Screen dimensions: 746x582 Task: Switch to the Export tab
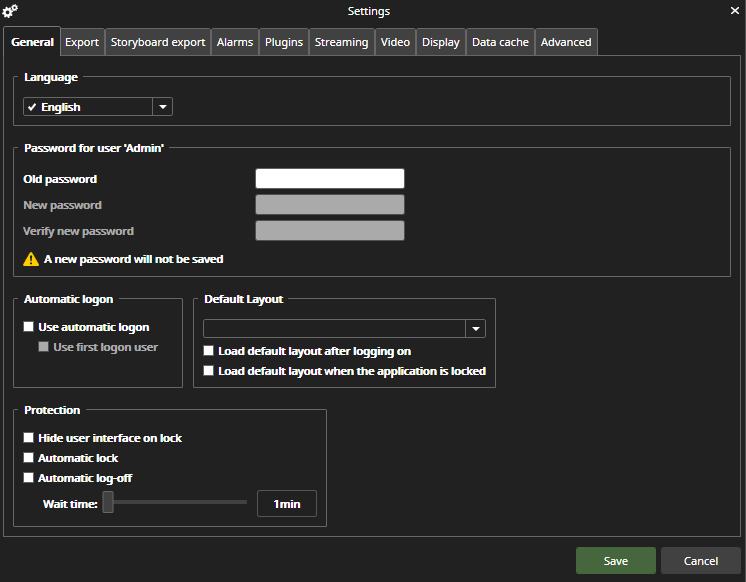tap(82, 42)
